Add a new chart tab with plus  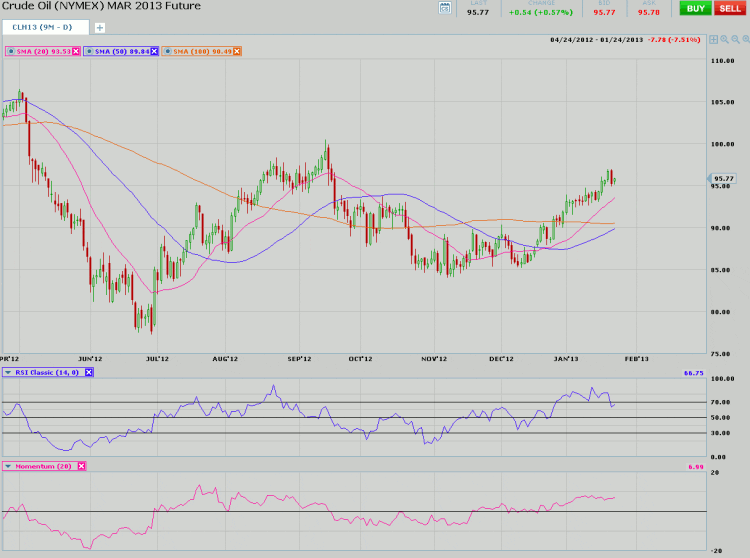point(99,27)
